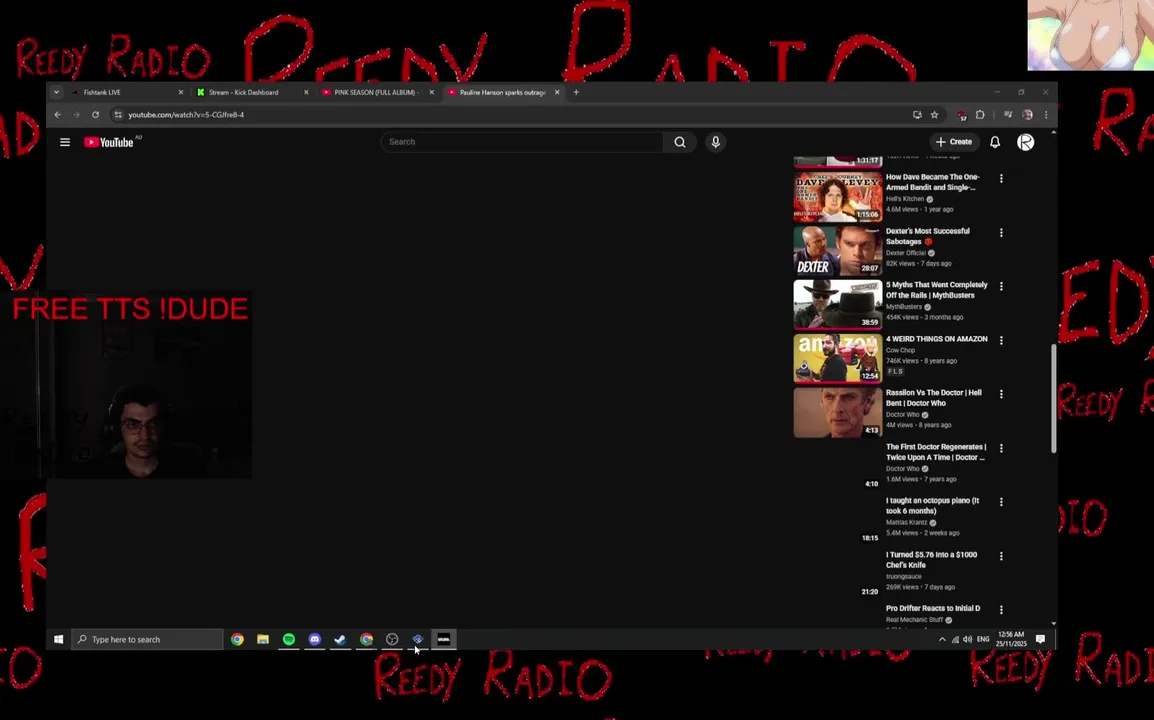View site information icon beside the URL

click(x=118, y=115)
